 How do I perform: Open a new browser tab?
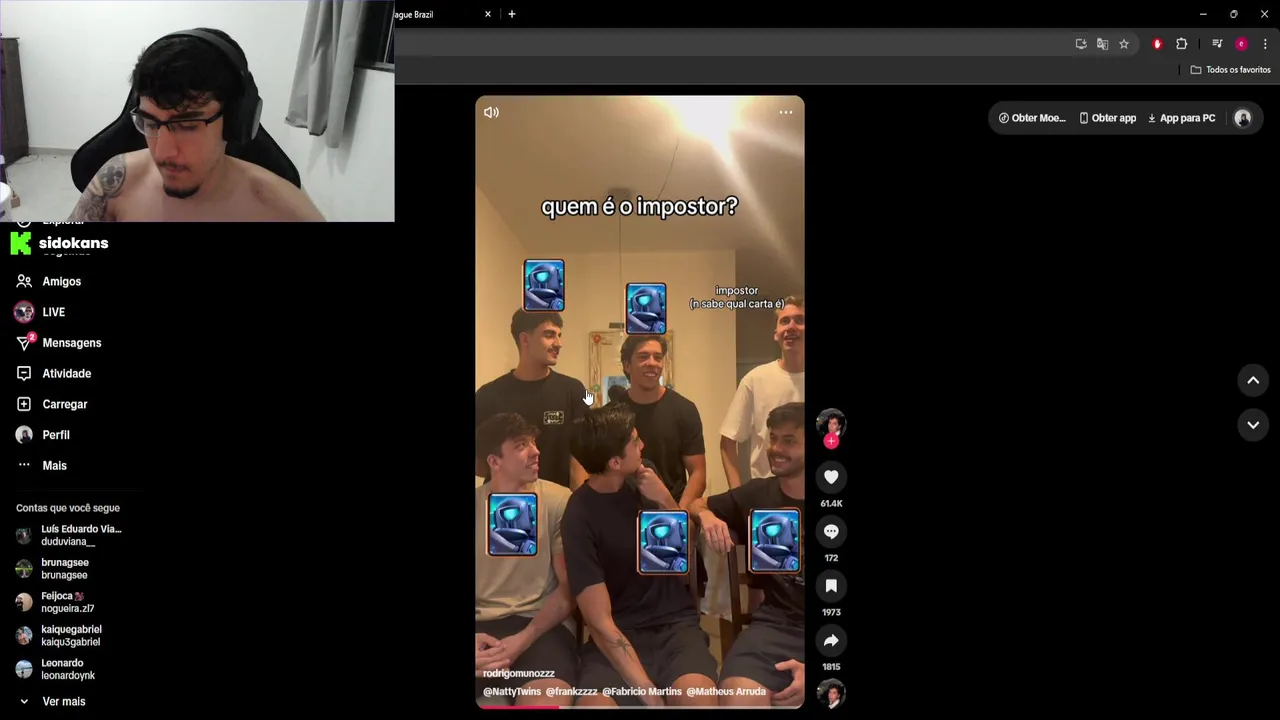coord(512,14)
